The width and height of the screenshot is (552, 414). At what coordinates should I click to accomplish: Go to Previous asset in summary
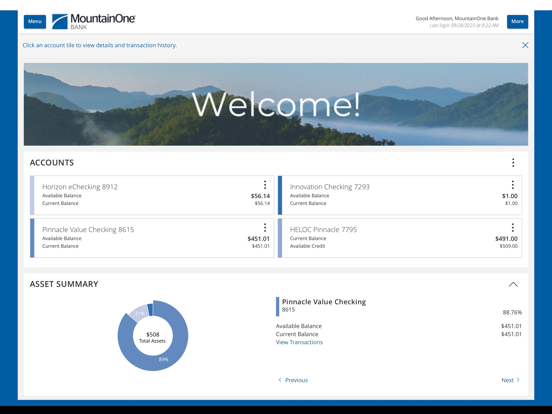click(293, 380)
